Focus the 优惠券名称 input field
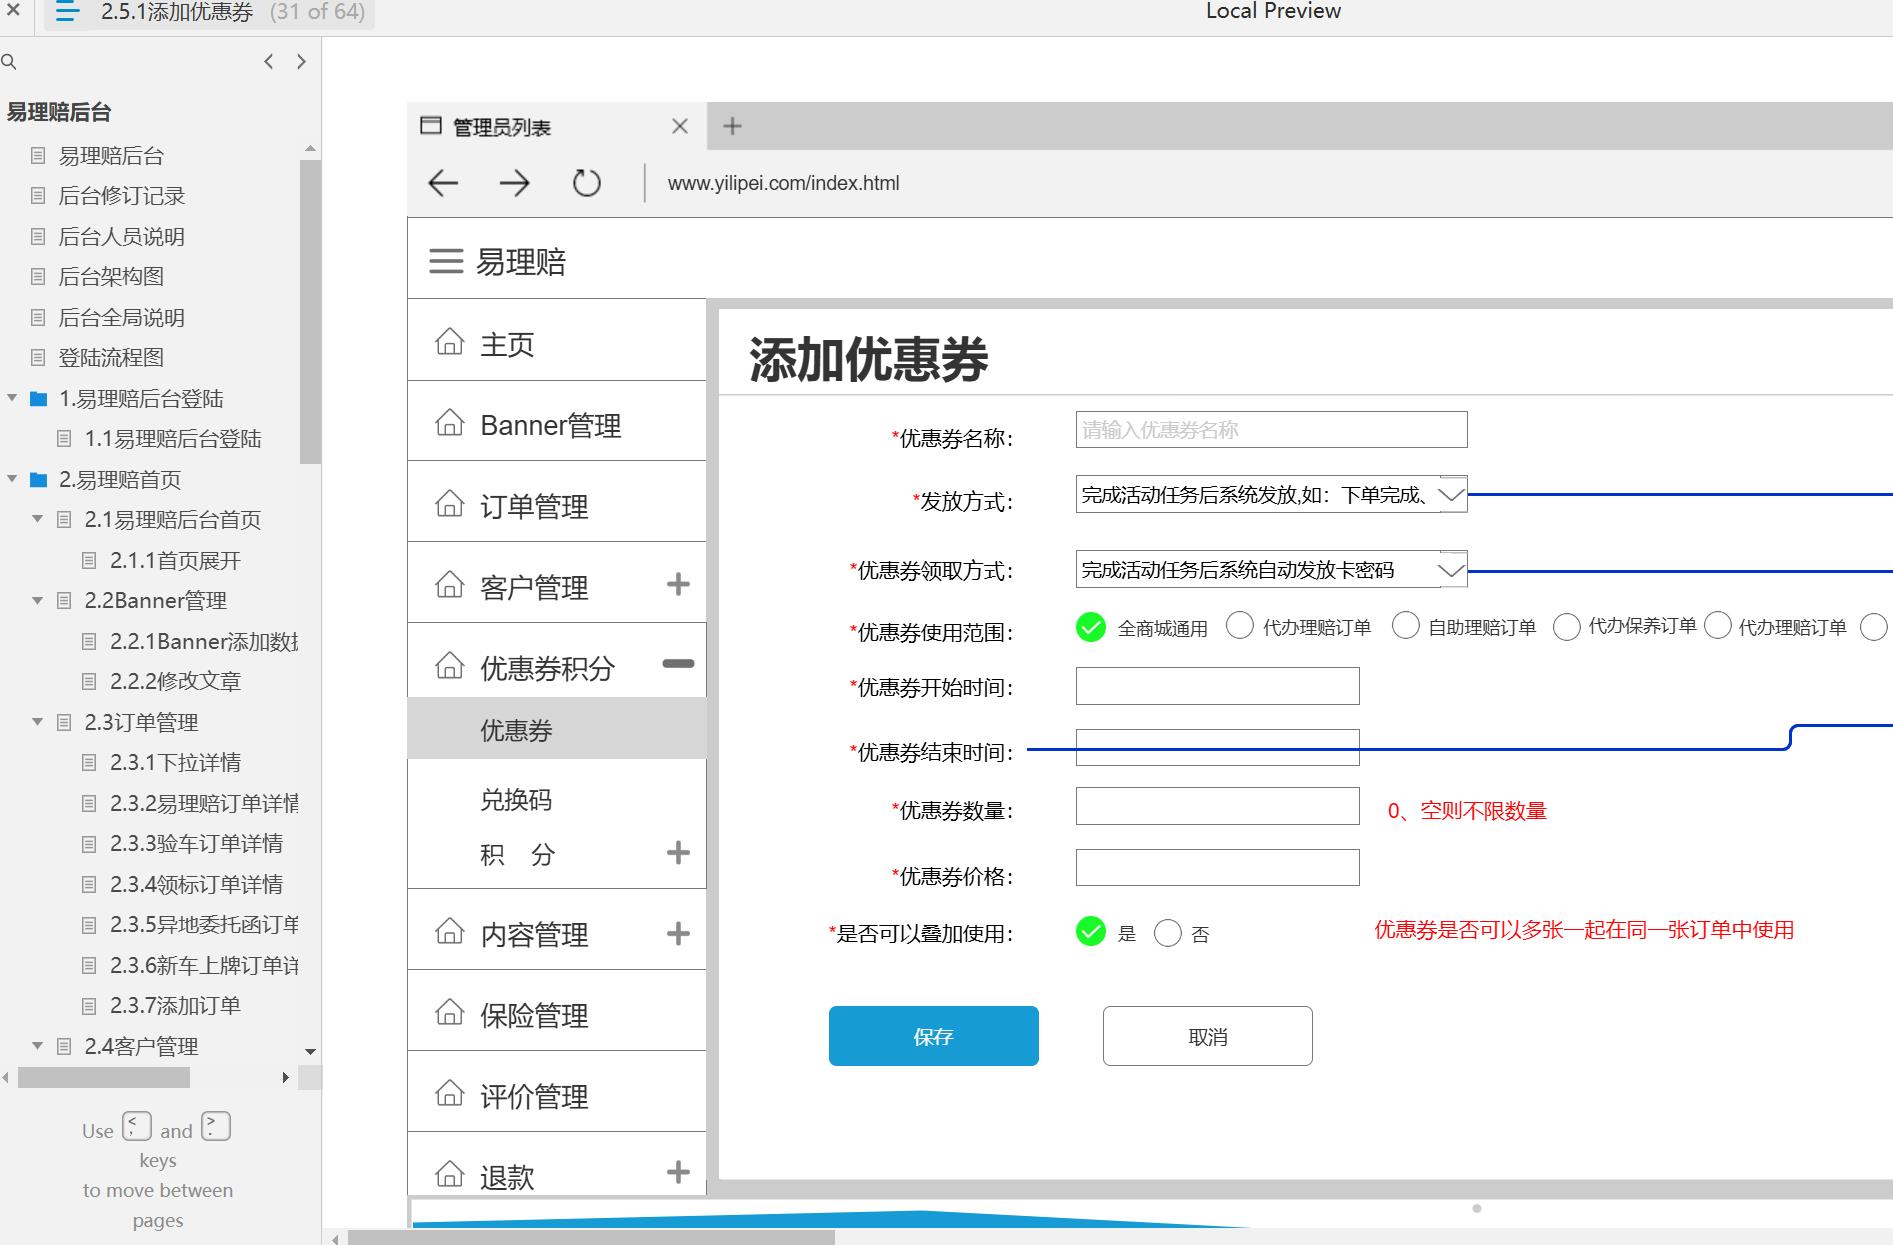The height and width of the screenshot is (1245, 1893). point(1271,430)
